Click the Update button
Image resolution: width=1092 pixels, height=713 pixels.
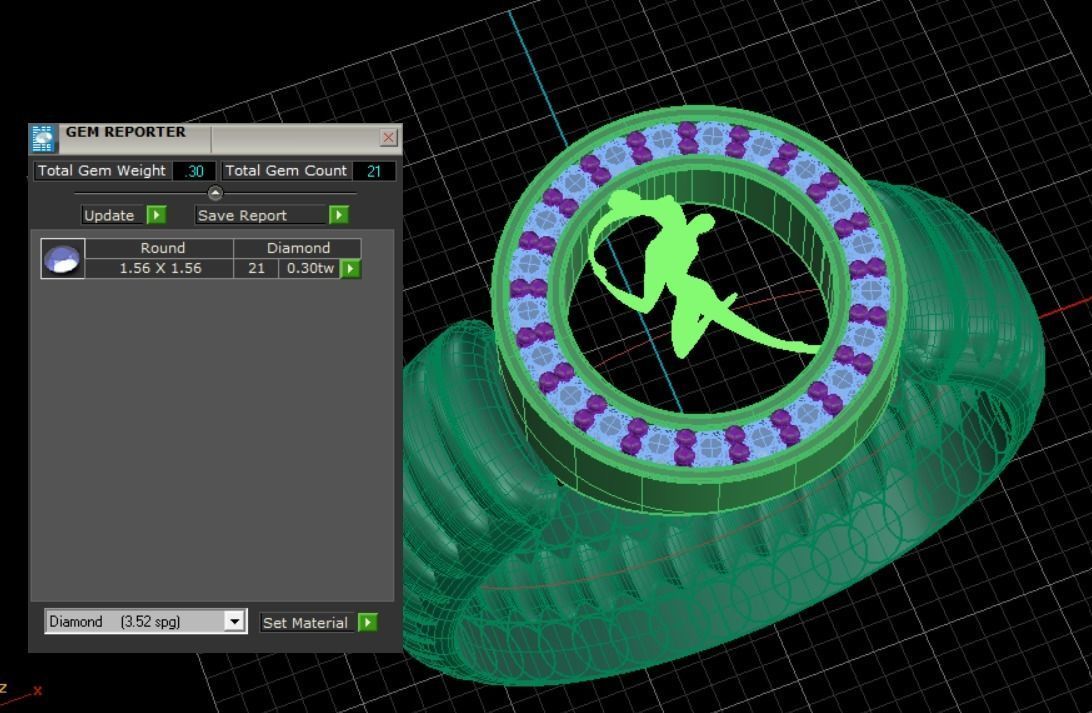point(113,215)
